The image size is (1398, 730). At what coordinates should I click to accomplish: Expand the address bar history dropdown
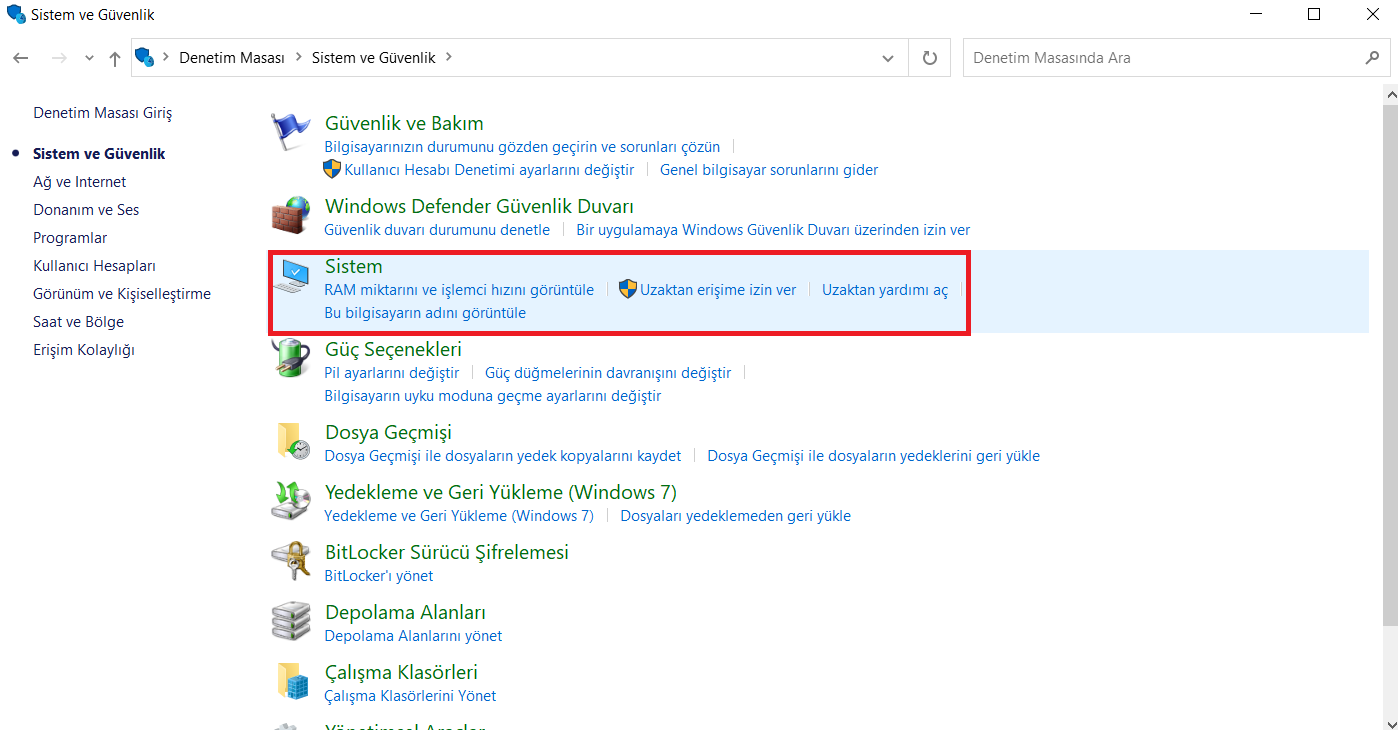click(888, 59)
